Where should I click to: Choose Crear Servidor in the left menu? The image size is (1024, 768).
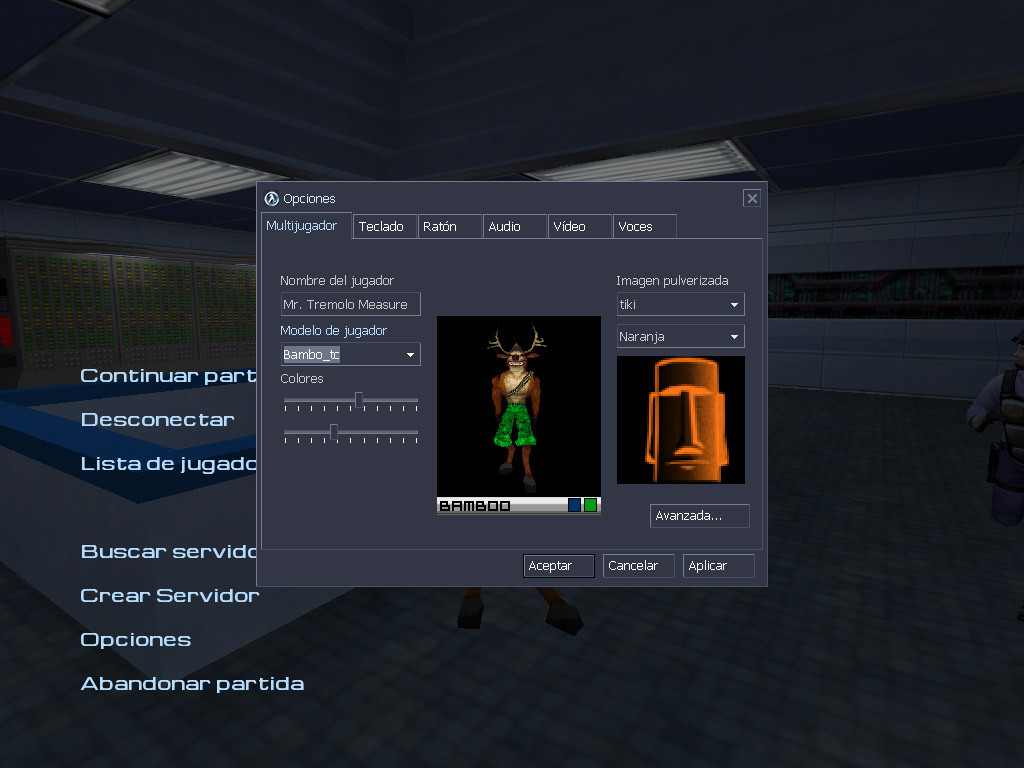[169, 594]
